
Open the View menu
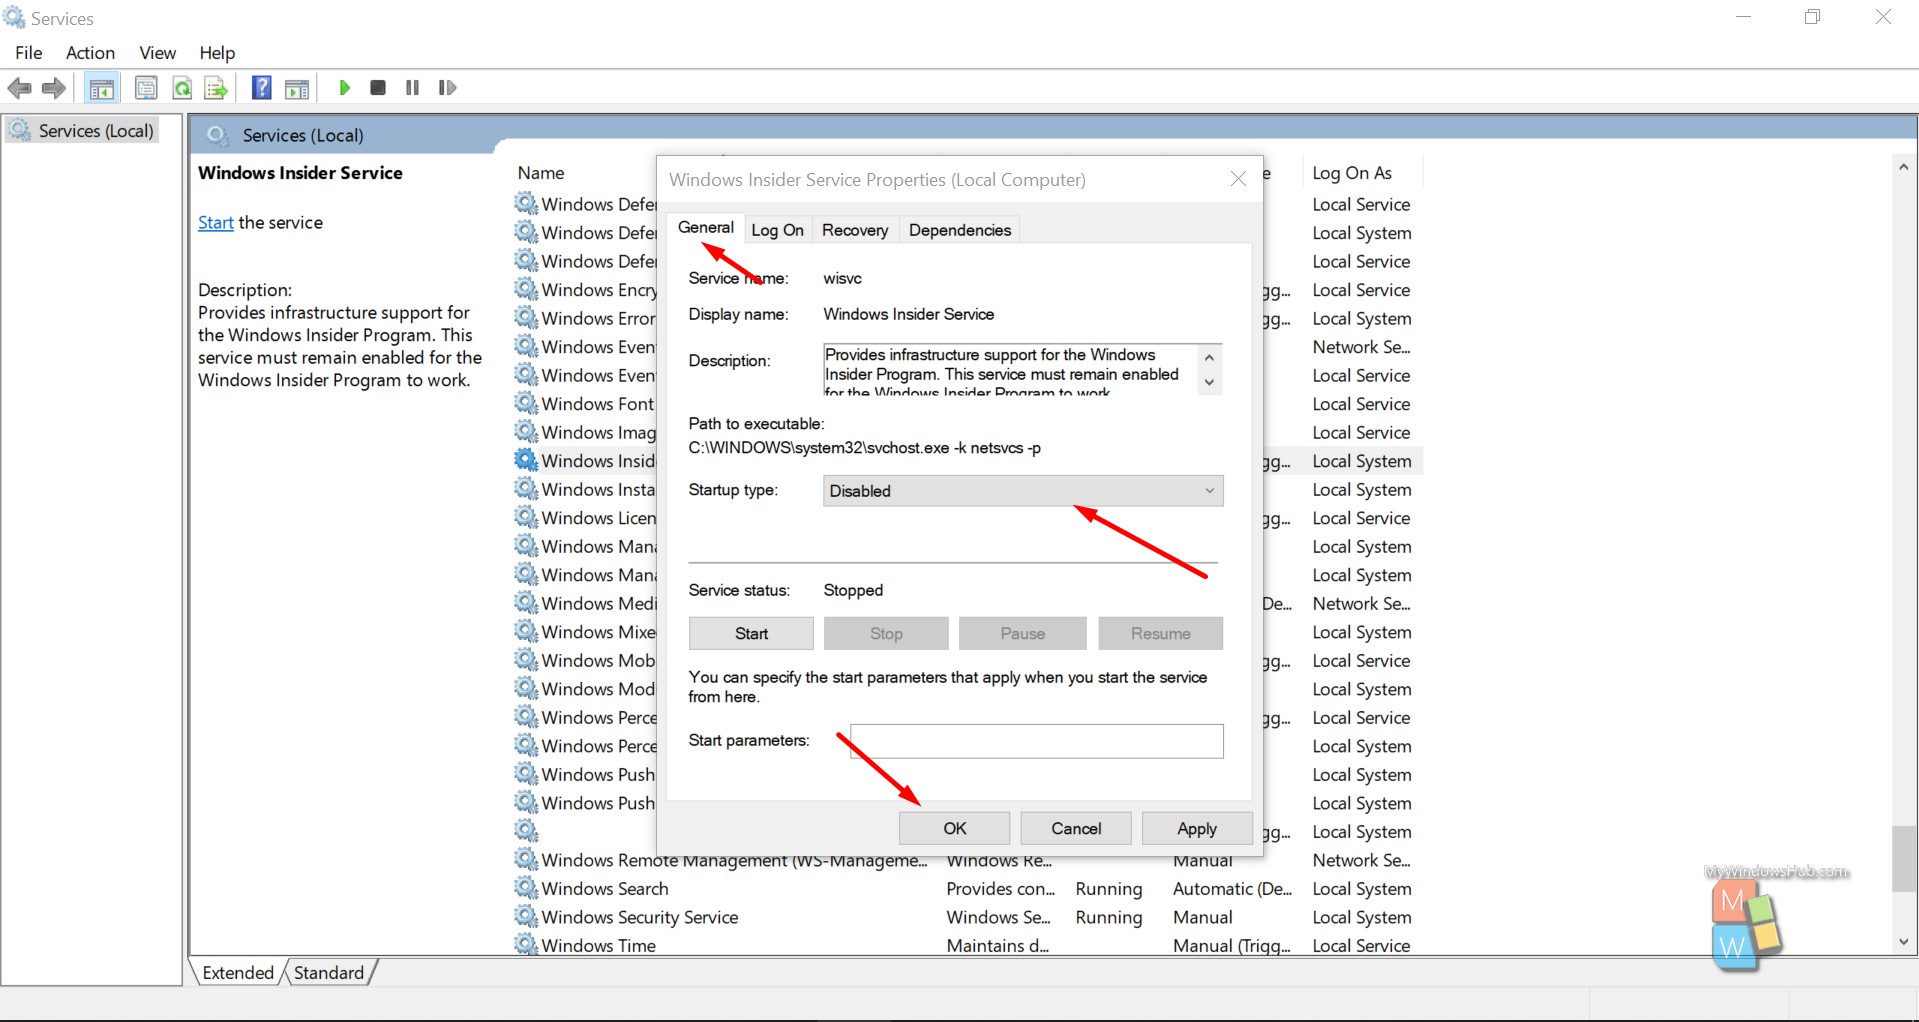(x=157, y=53)
